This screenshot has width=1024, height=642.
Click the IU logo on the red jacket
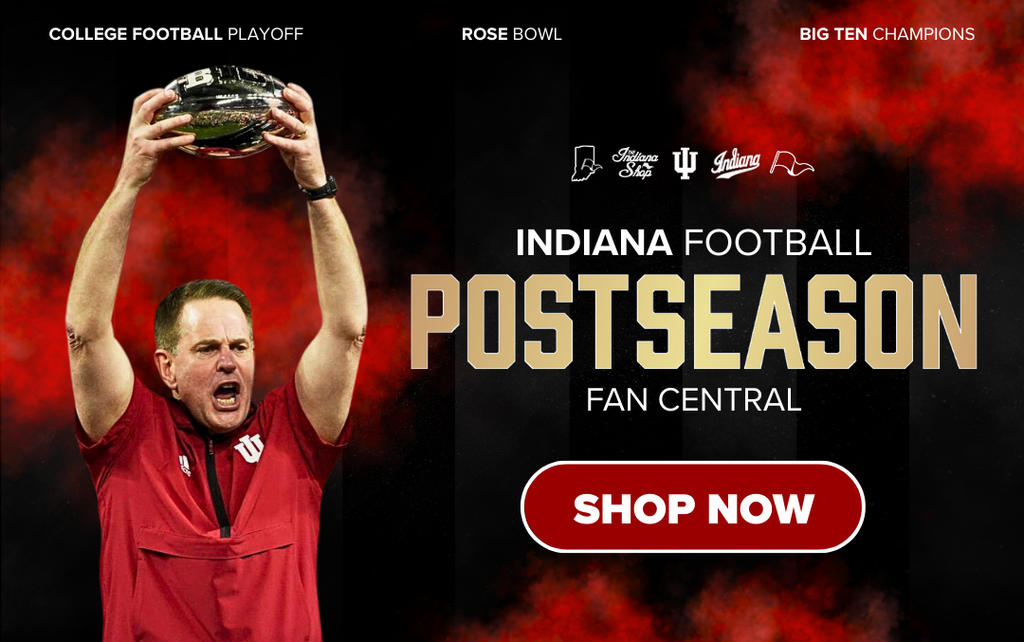249,448
